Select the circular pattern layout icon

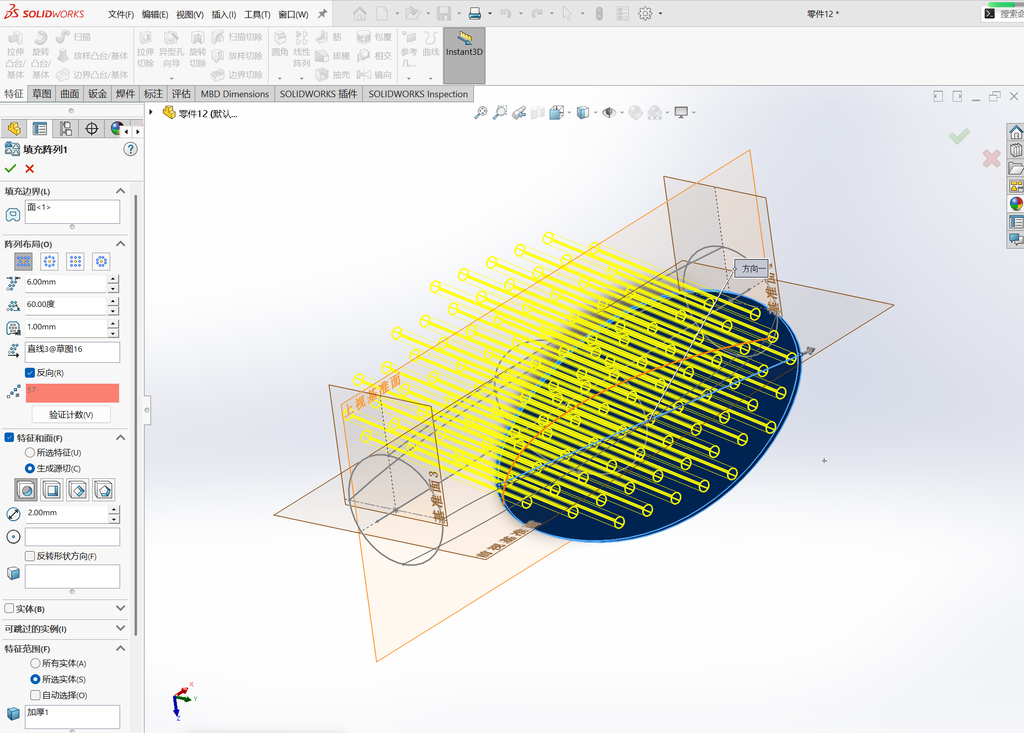point(50,261)
